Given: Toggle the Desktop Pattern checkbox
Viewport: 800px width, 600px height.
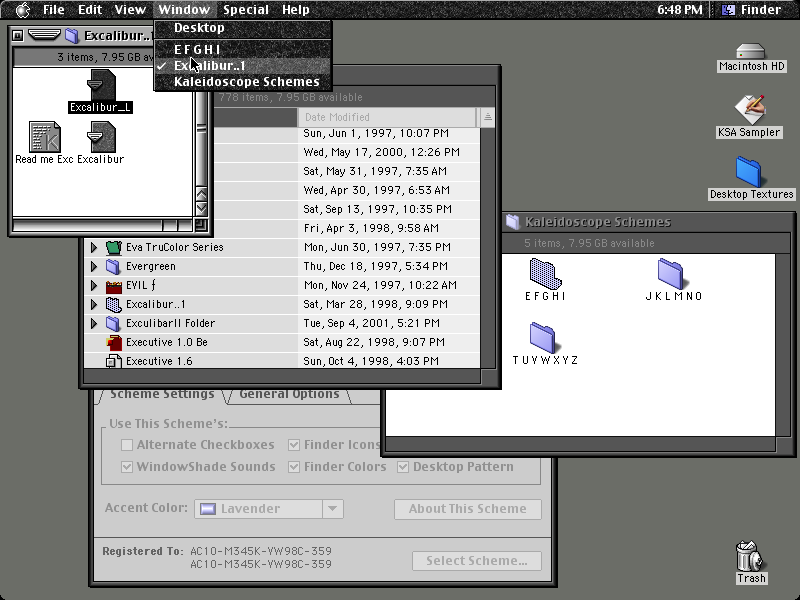Looking at the screenshot, I should 403,467.
